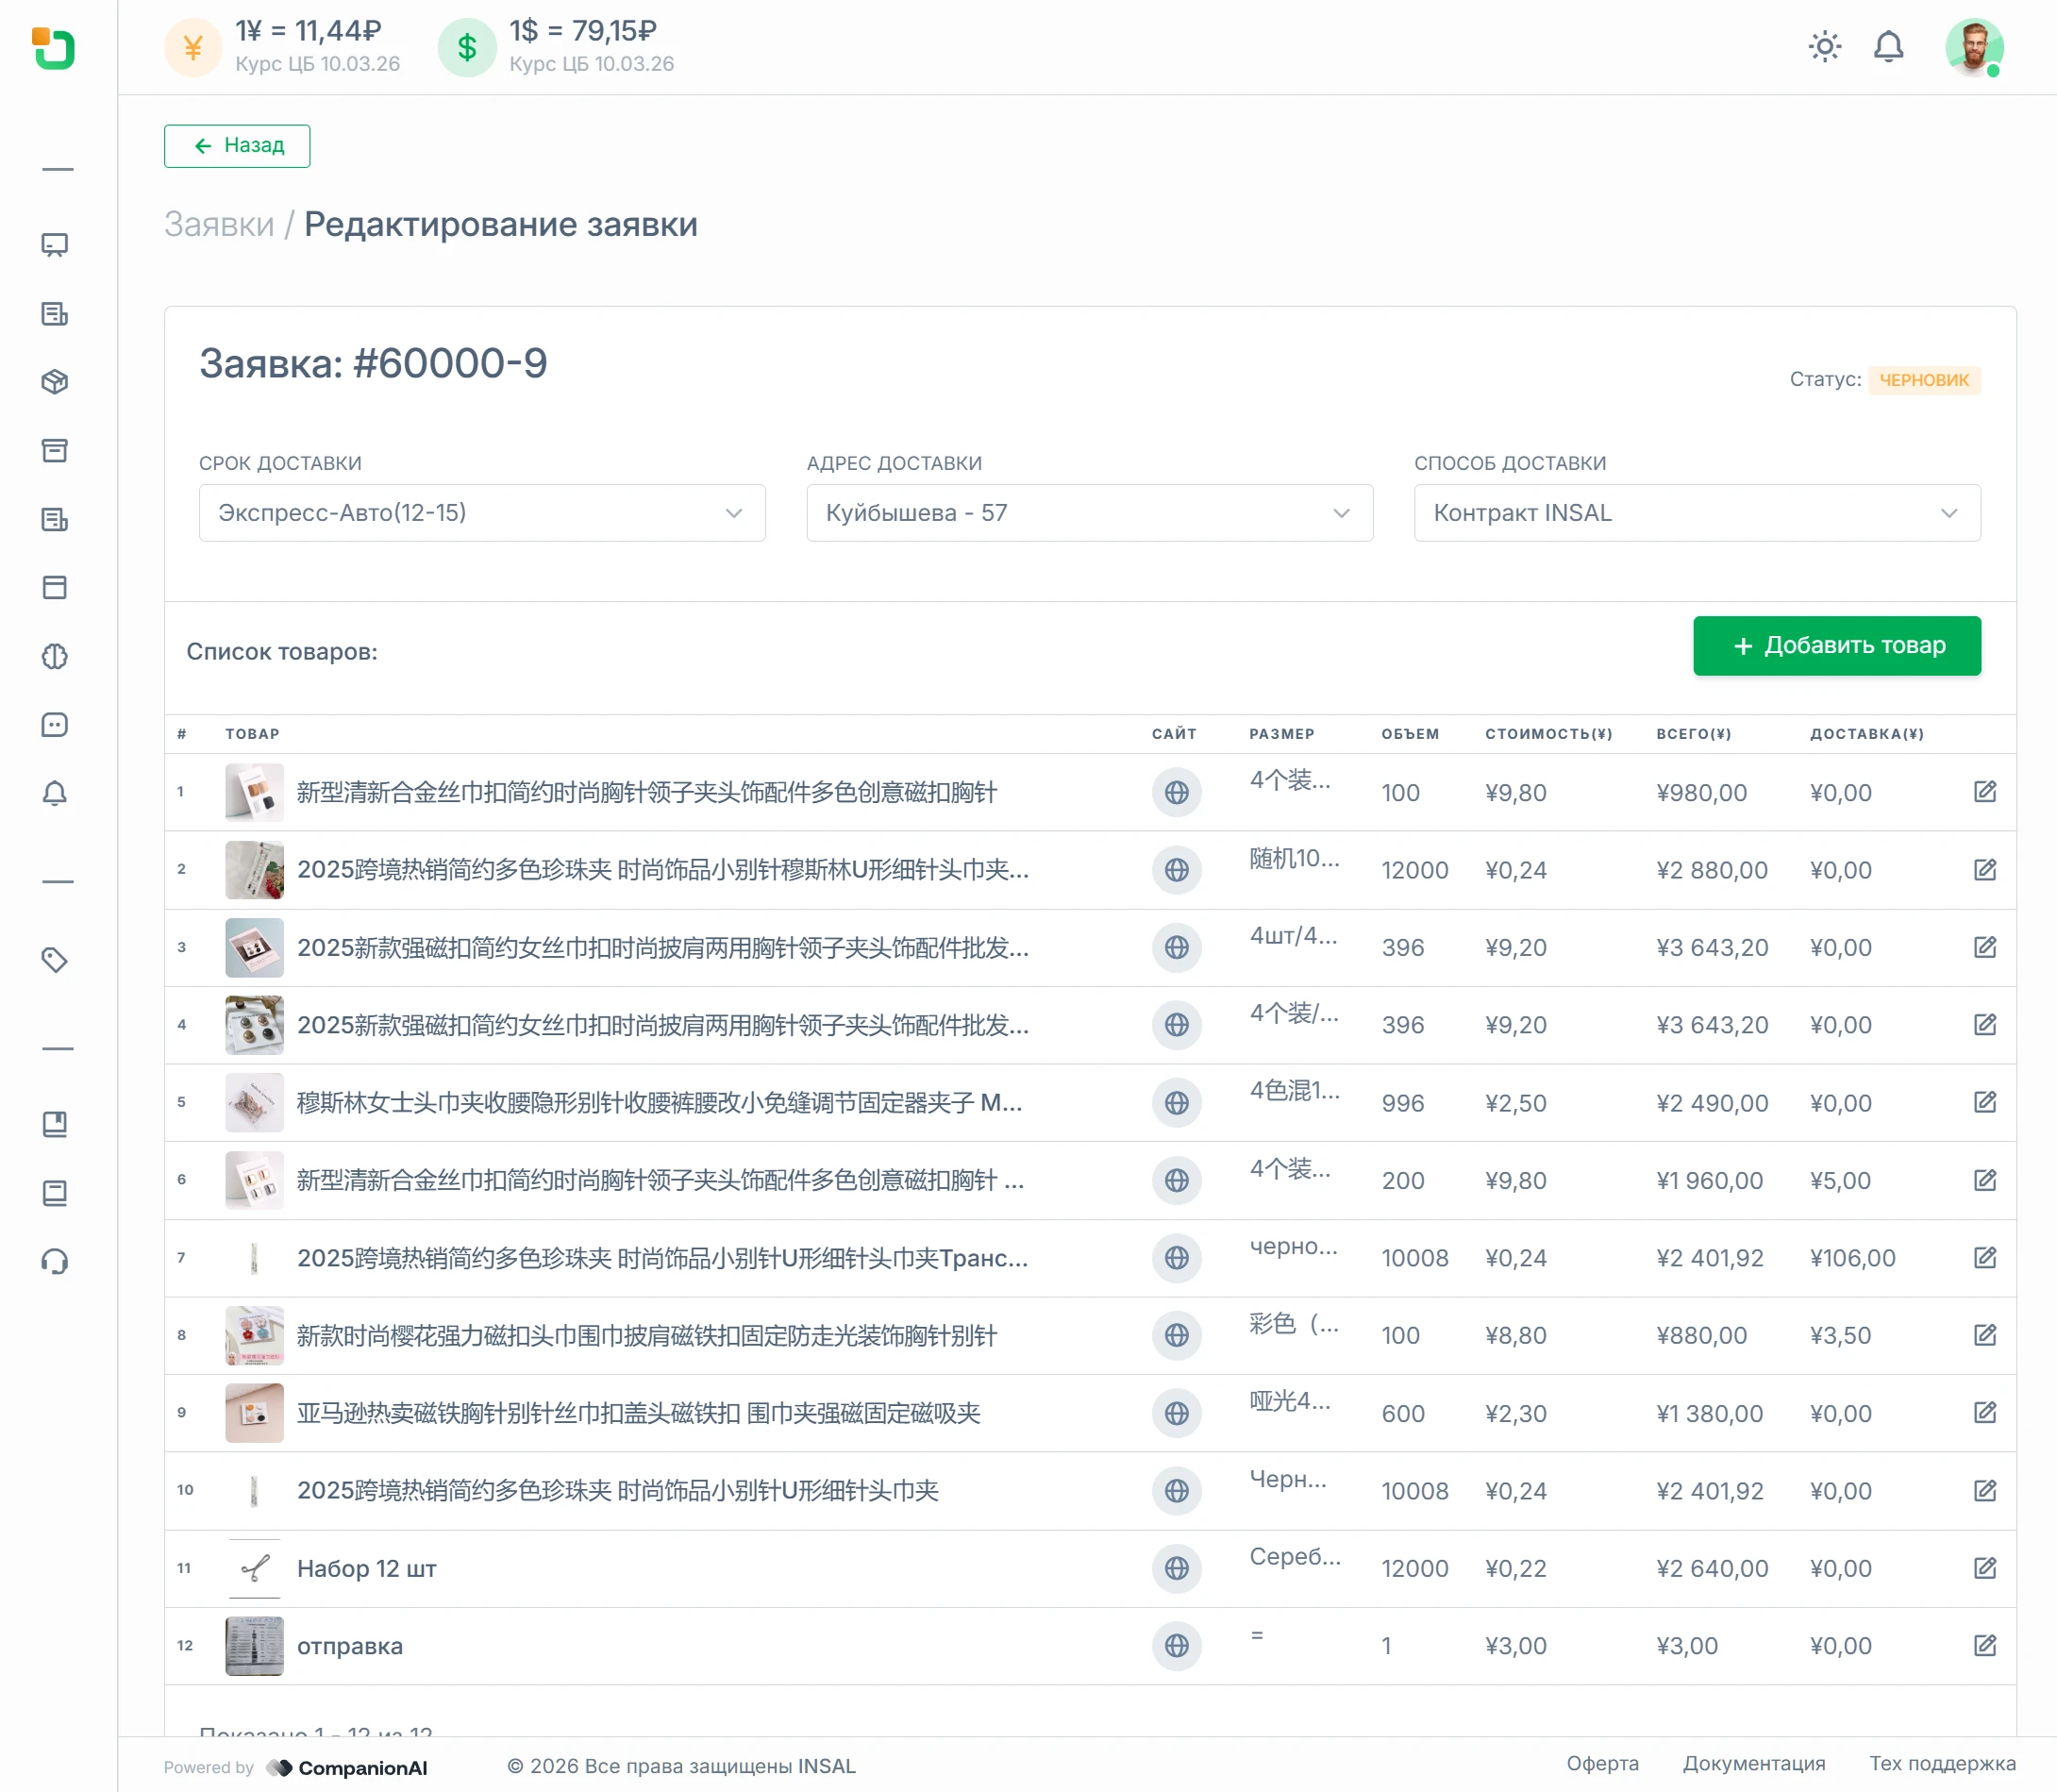Open the Документация footer link
This screenshot has height=1792, width=2057.
point(1753,1763)
